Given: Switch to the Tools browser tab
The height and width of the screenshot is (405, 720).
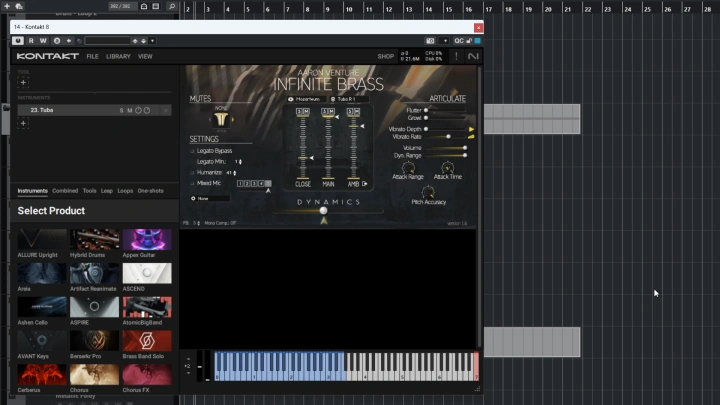Looking at the screenshot, I should pyautogui.click(x=90, y=191).
